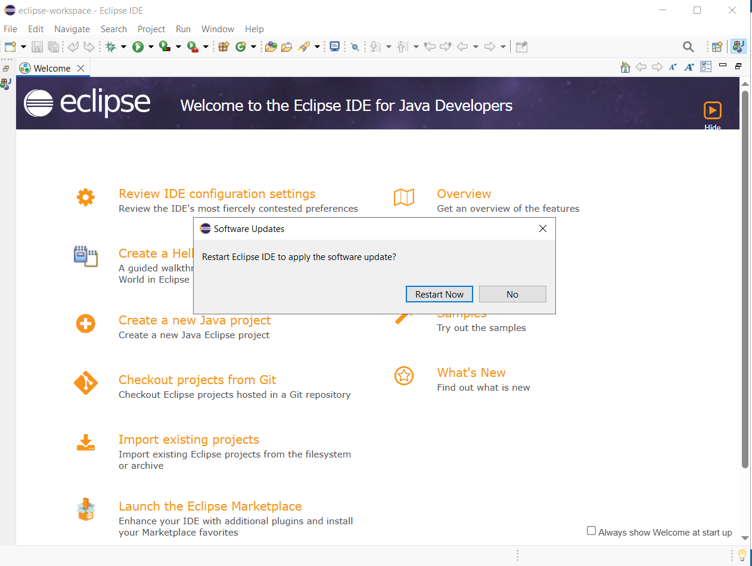Expand the Back navigation history dropdown
The height and width of the screenshot is (566, 752).
[476, 47]
